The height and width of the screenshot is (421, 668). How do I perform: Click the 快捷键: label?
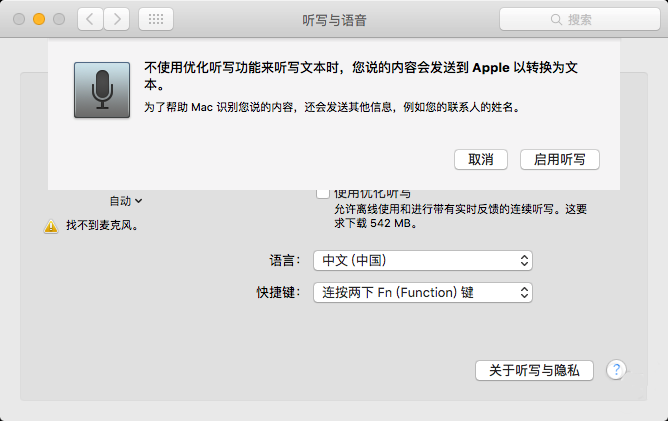(278, 293)
